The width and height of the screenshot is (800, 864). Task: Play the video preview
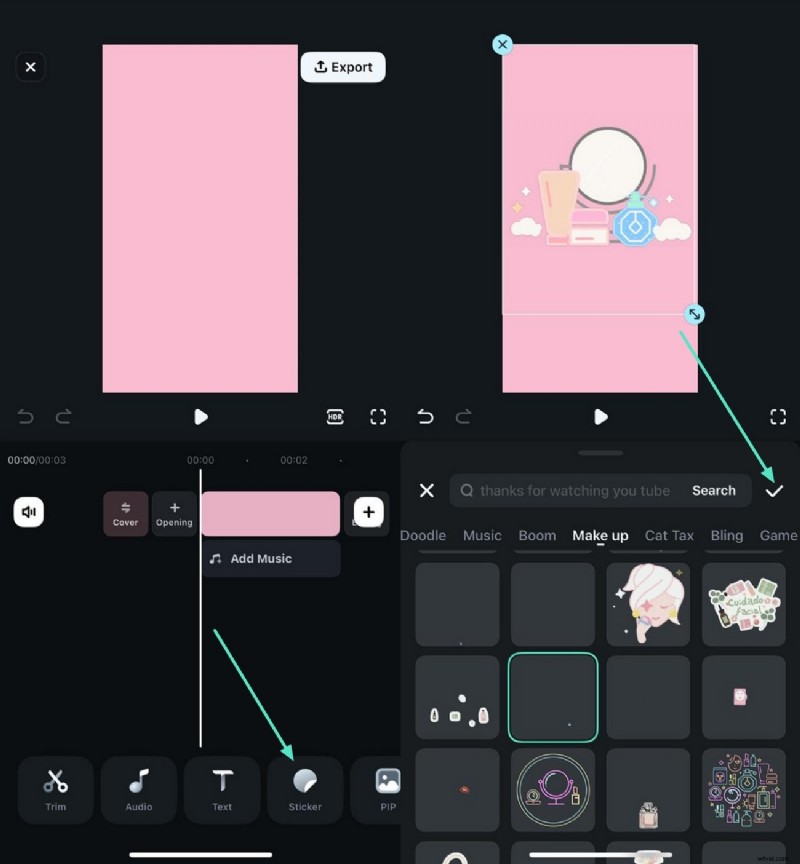201,417
